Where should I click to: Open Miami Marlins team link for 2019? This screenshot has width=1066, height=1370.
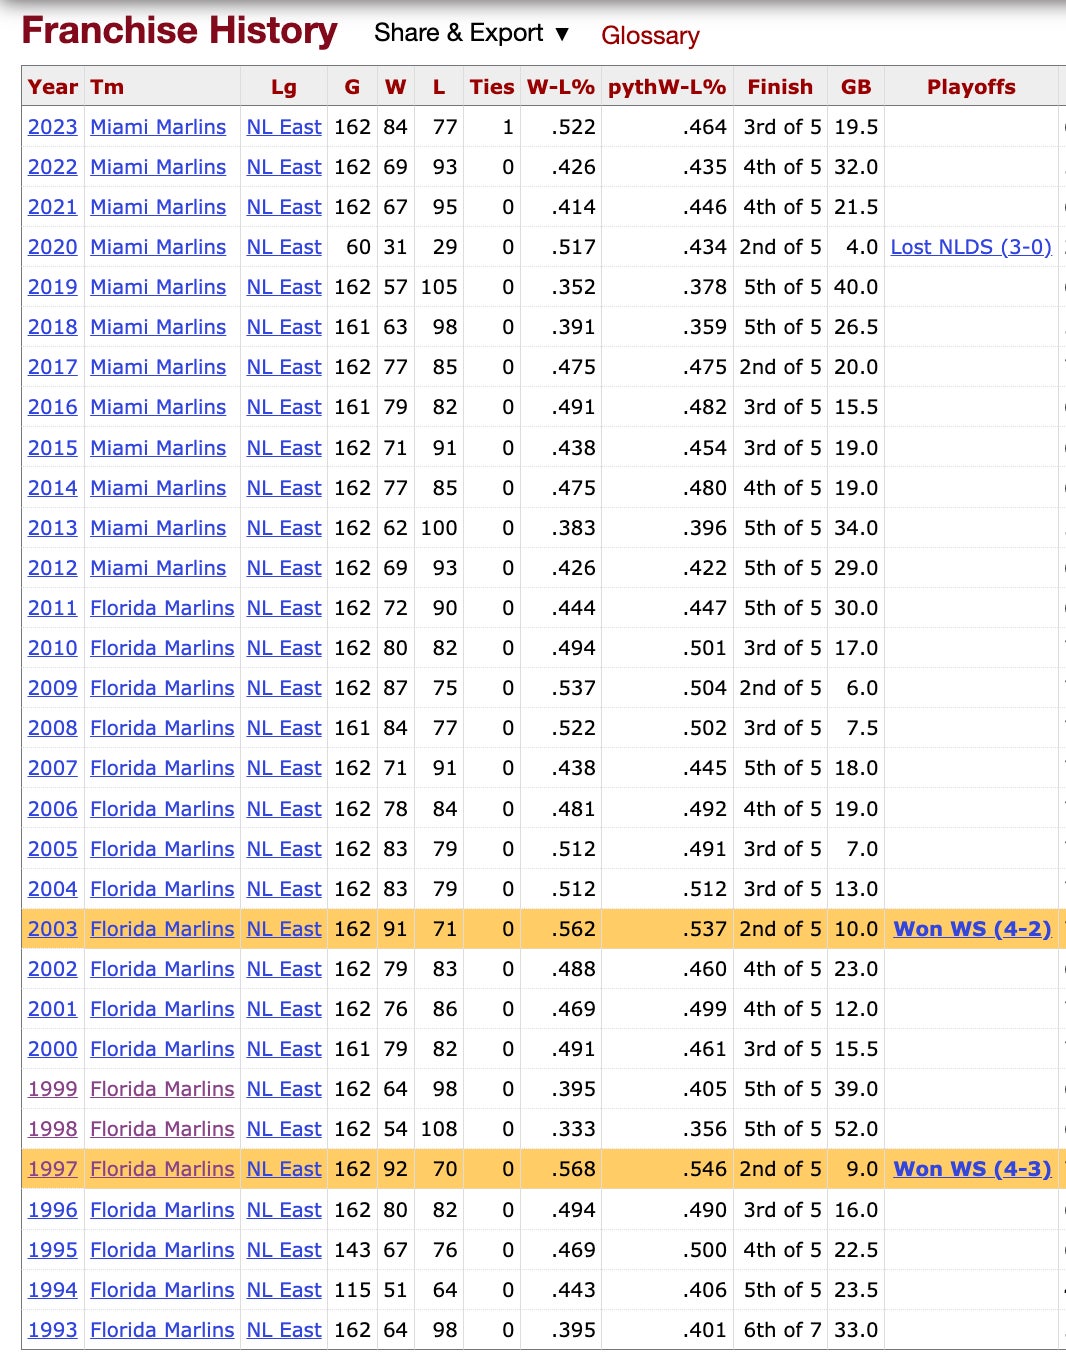pyautogui.click(x=158, y=287)
